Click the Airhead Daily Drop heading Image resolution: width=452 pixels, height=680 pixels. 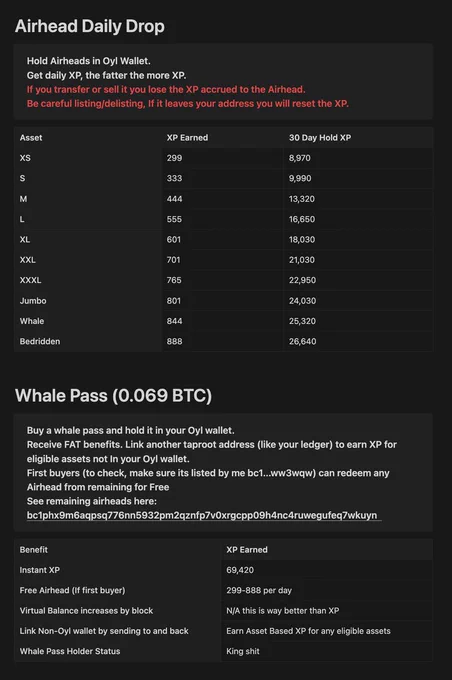pos(90,26)
